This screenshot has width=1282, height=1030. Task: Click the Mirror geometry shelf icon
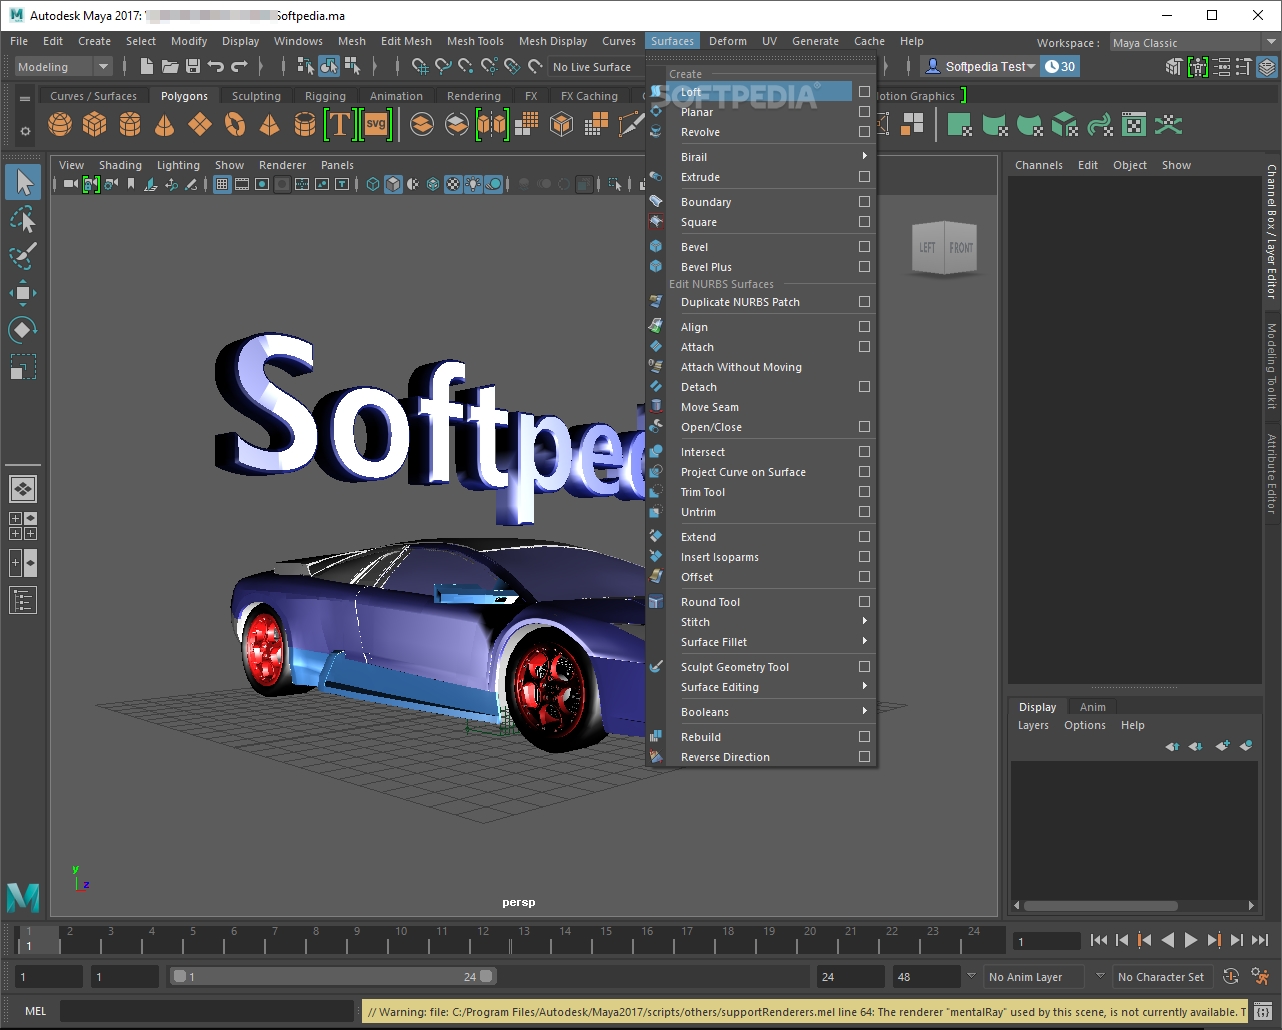[x=492, y=124]
